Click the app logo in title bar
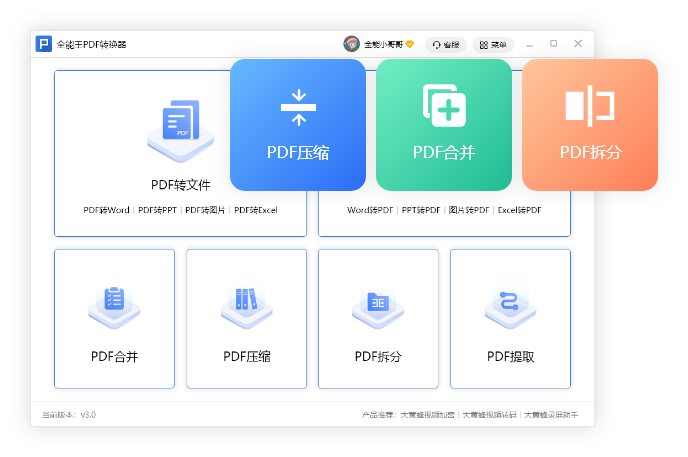This screenshot has width=688, height=457. (43, 44)
